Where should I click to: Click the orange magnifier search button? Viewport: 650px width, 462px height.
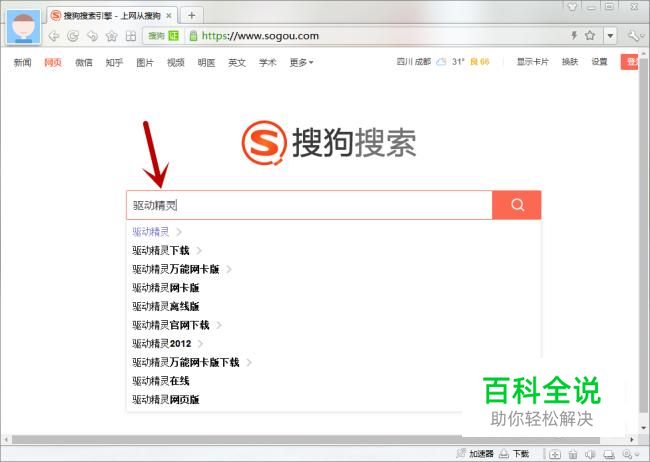click(517, 205)
